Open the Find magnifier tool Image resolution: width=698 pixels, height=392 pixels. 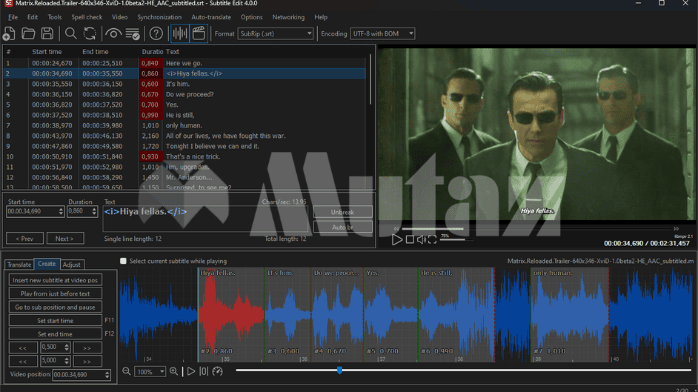point(70,33)
